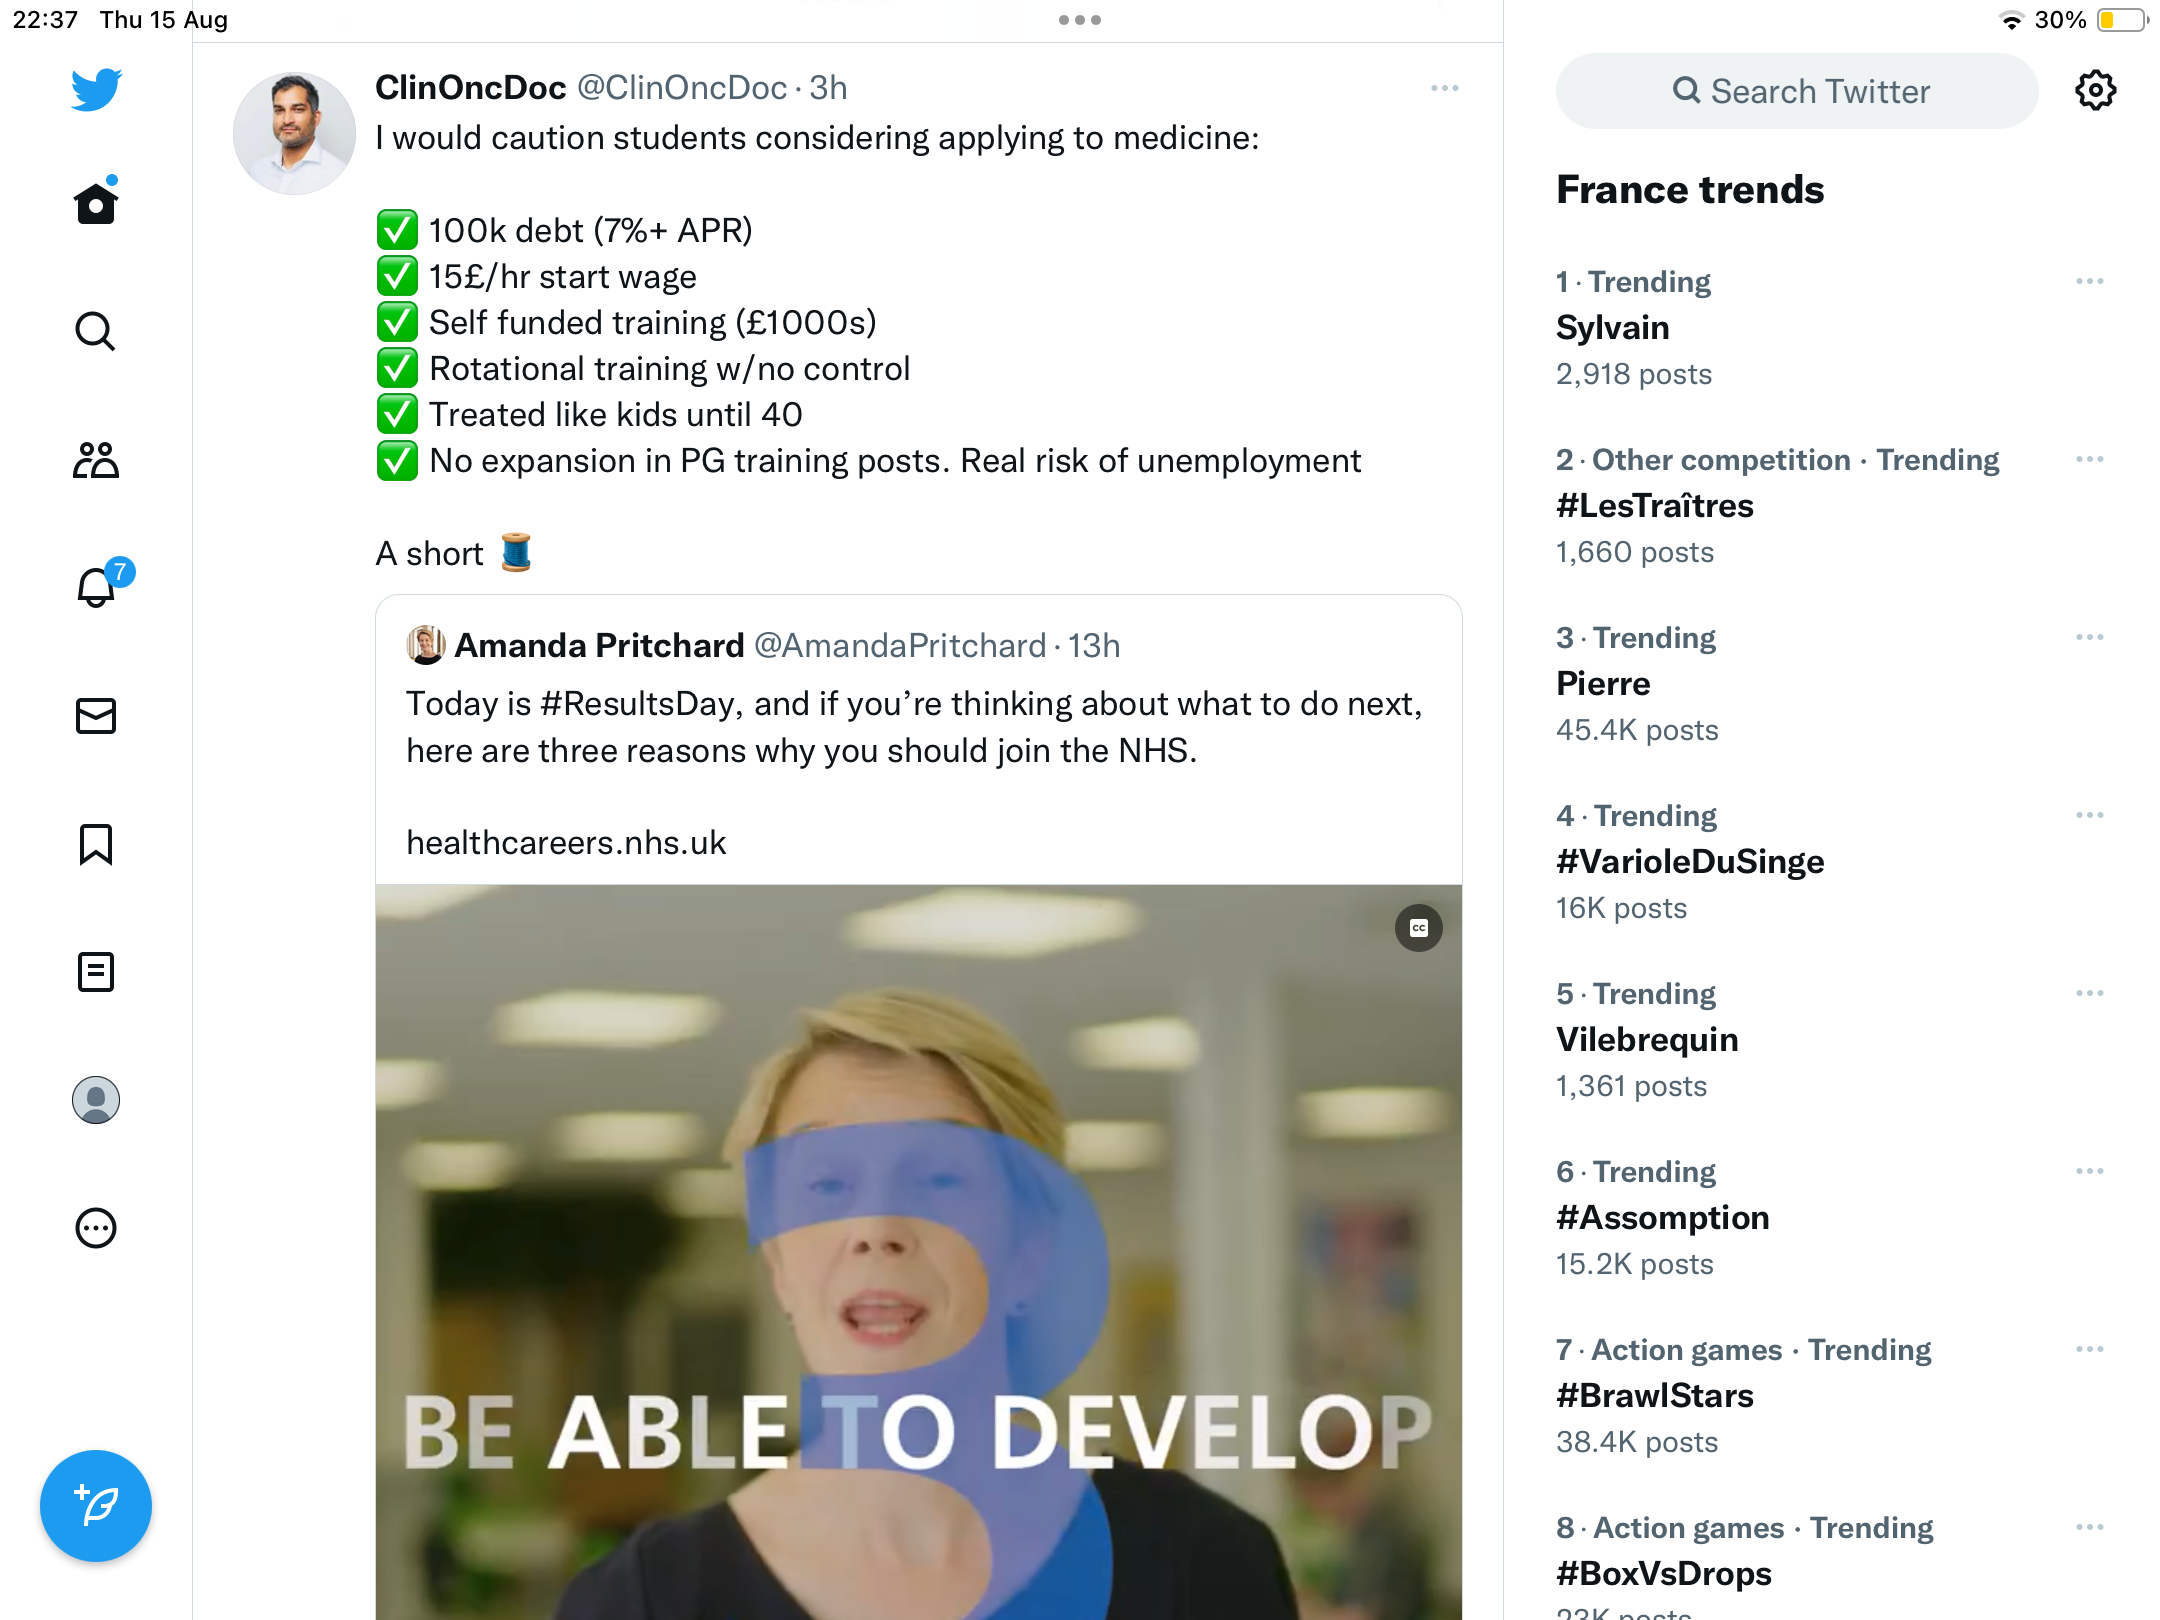The height and width of the screenshot is (1620, 2160).
Task: Compose a new tweet with the feather button
Action: coord(96,1506)
